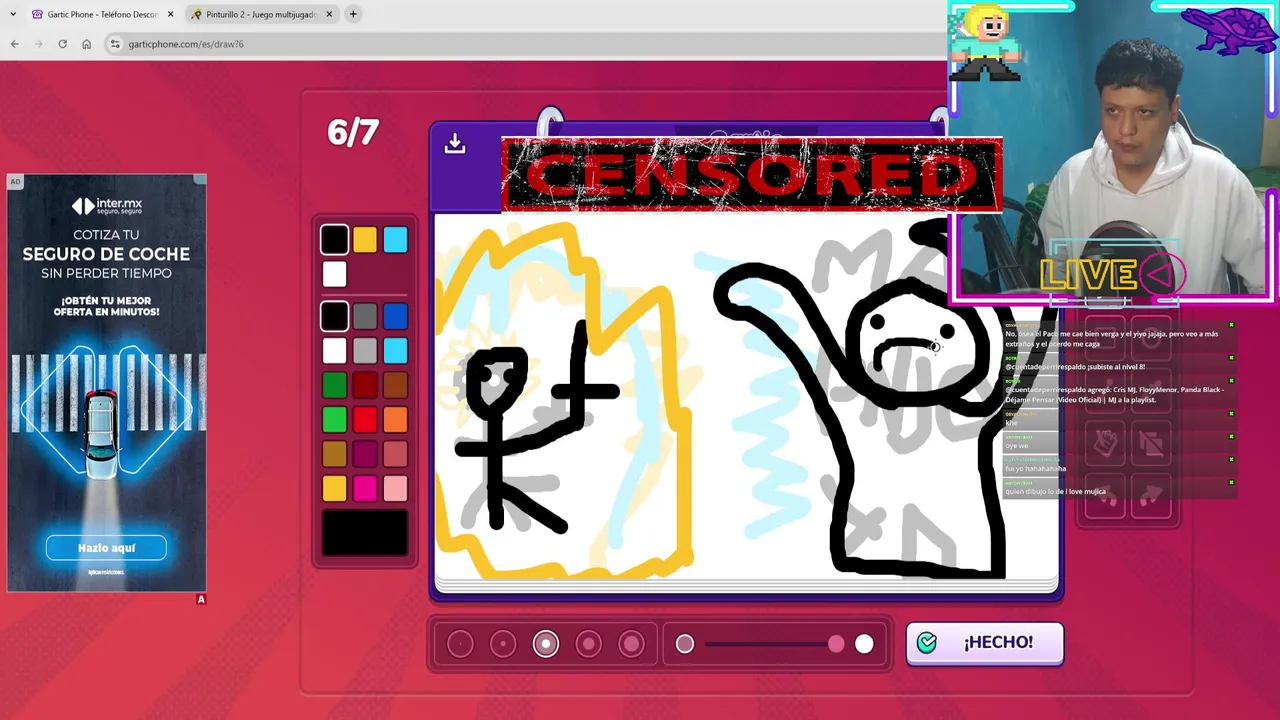This screenshot has height=720, width=1280.
Task: Download the drawing with the download icon
Action: [455, 143]
